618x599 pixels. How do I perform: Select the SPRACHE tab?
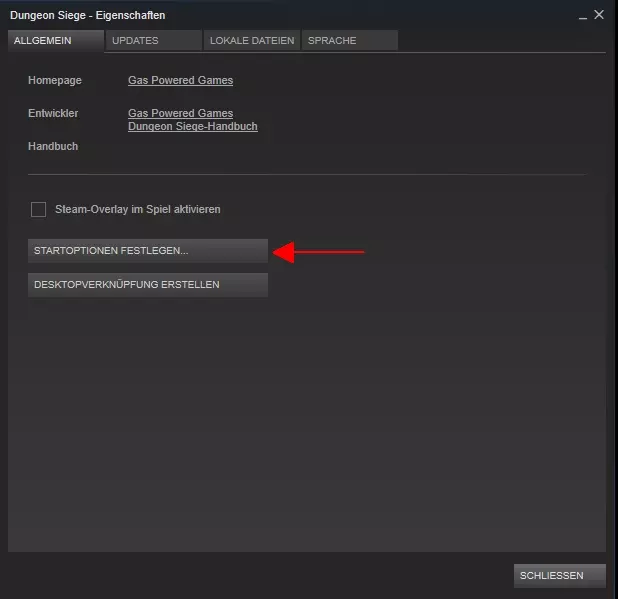click(x=350, y=41)
